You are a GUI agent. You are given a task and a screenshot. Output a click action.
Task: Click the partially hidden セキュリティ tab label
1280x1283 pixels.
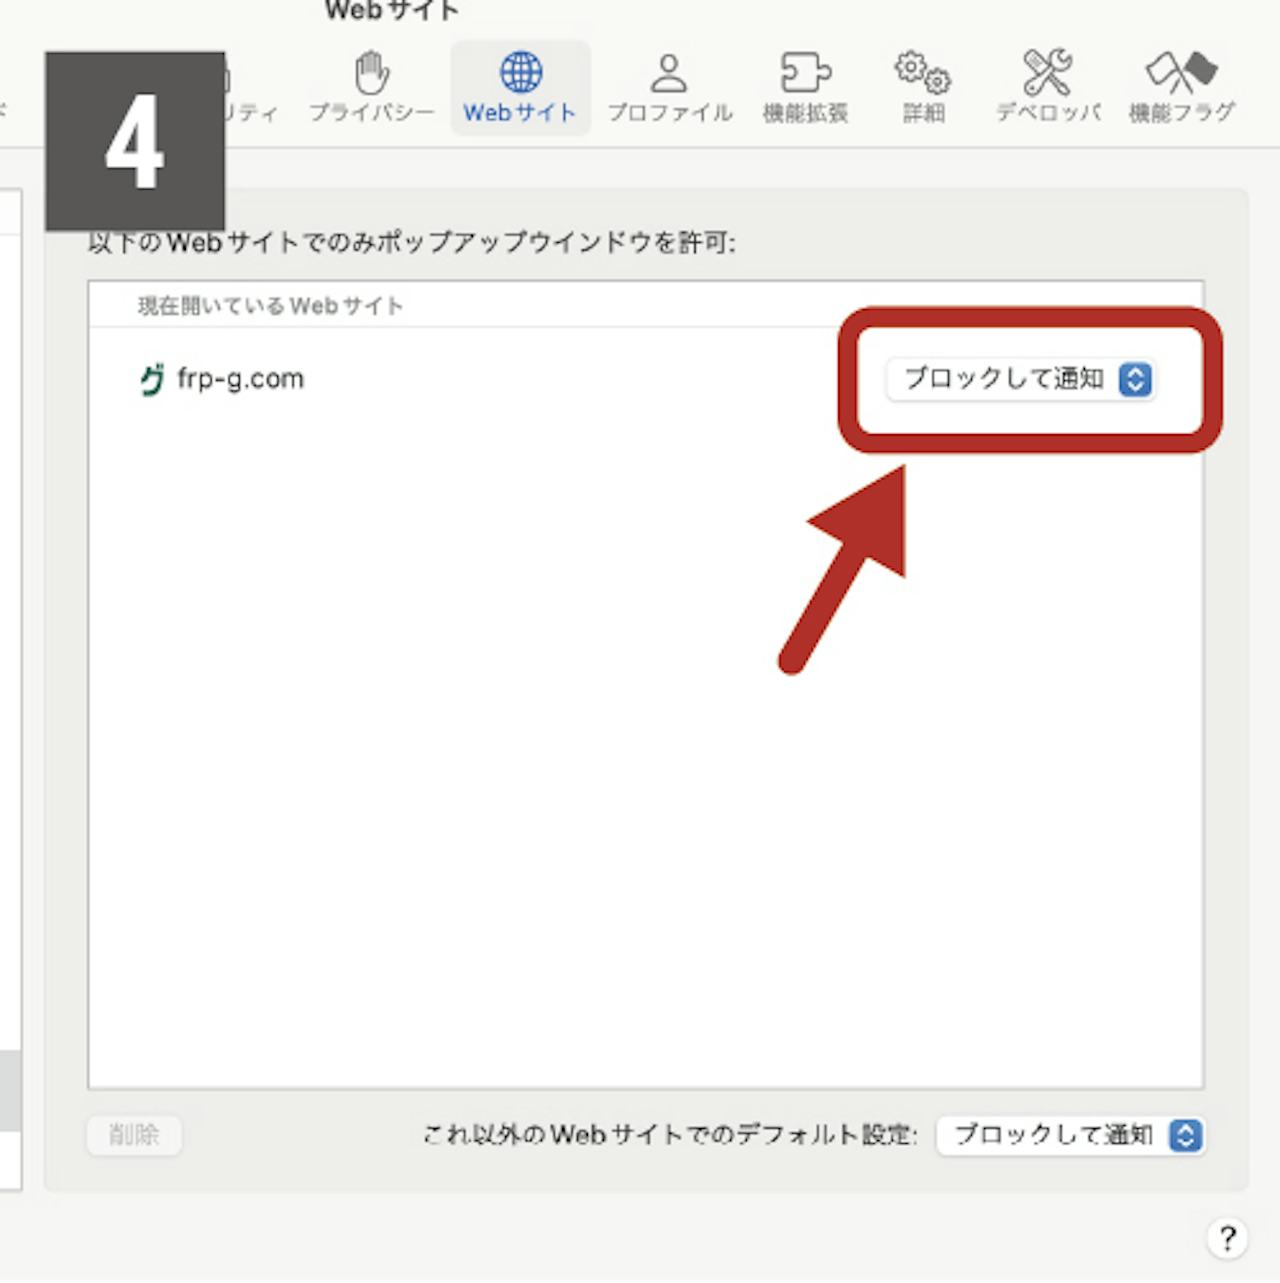250,112
